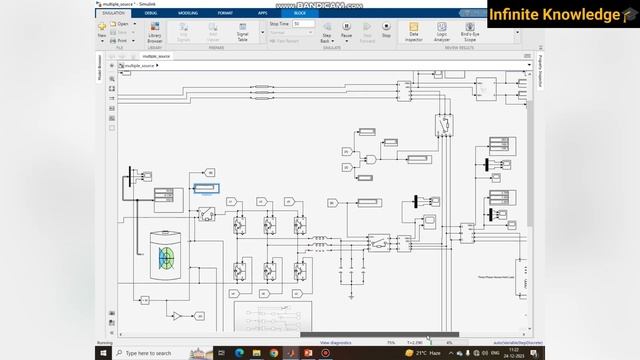Image resolution: width=640 pixels, height=360 pixels.
Task: Switch to the MODELING tab
Action: click(188, 13)
